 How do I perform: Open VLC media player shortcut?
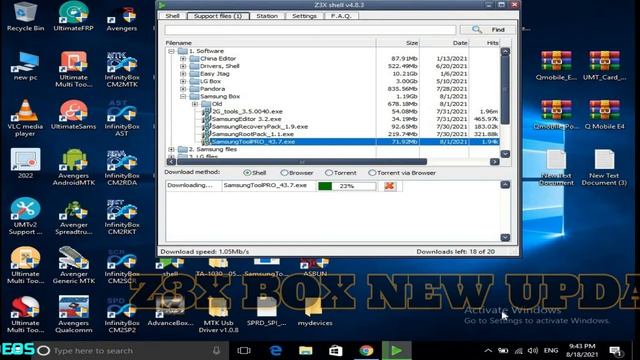pyautogui.click(x=25, y=118)
